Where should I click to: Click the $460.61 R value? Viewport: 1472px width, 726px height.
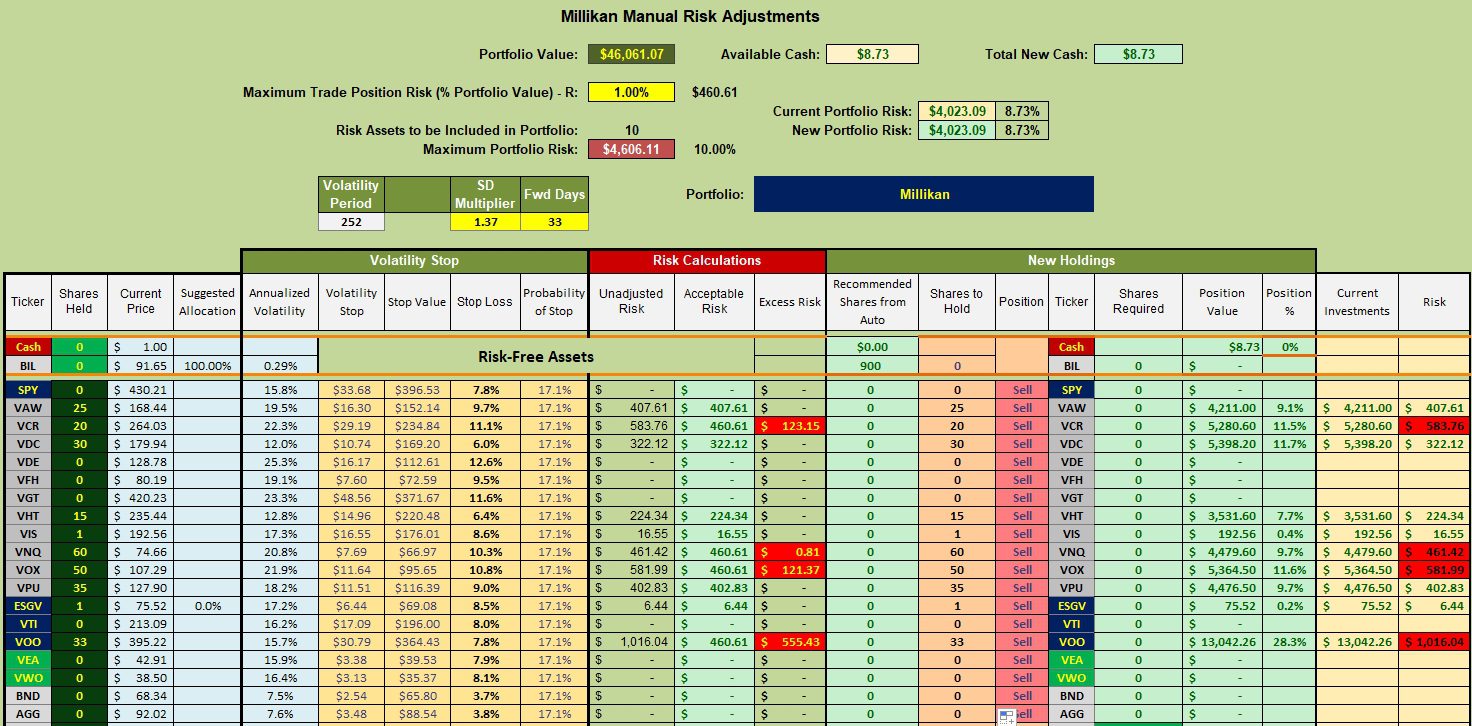pyautogui.click(x=714, y=92)
